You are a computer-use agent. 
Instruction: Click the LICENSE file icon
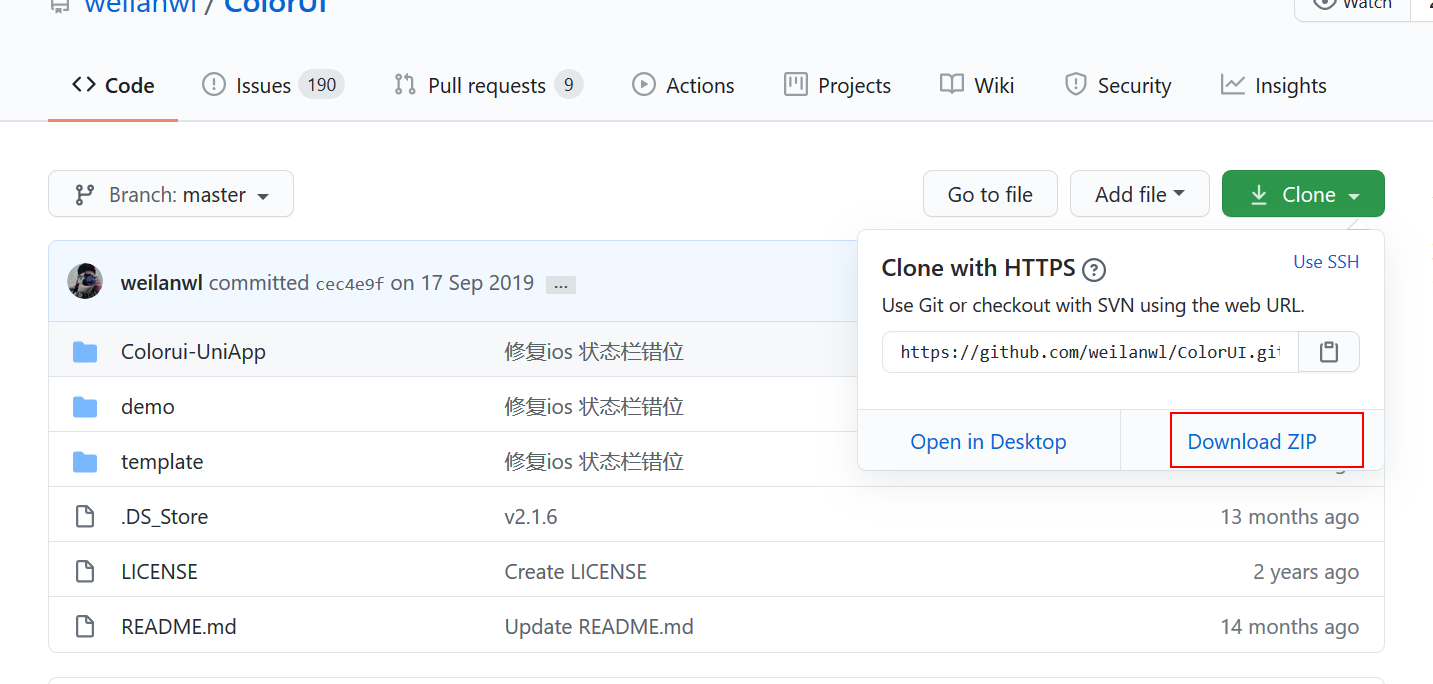pos(85,572)
